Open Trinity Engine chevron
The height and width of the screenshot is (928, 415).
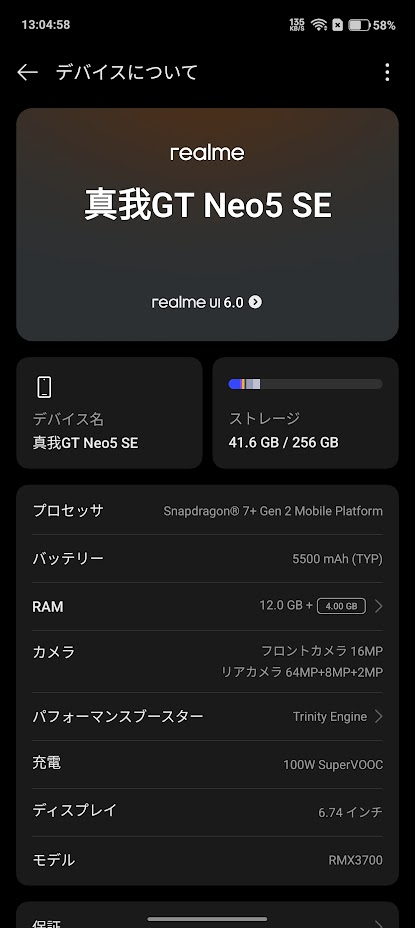[x=378, y=717]
